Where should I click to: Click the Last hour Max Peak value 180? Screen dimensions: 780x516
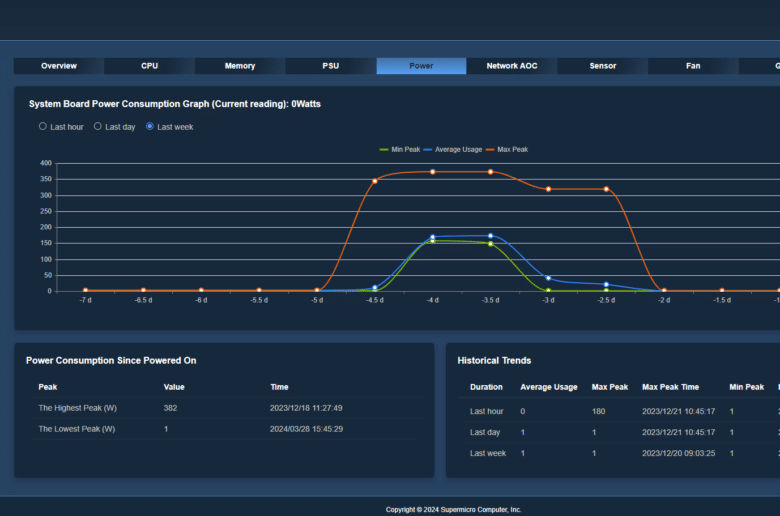[598, 412]
